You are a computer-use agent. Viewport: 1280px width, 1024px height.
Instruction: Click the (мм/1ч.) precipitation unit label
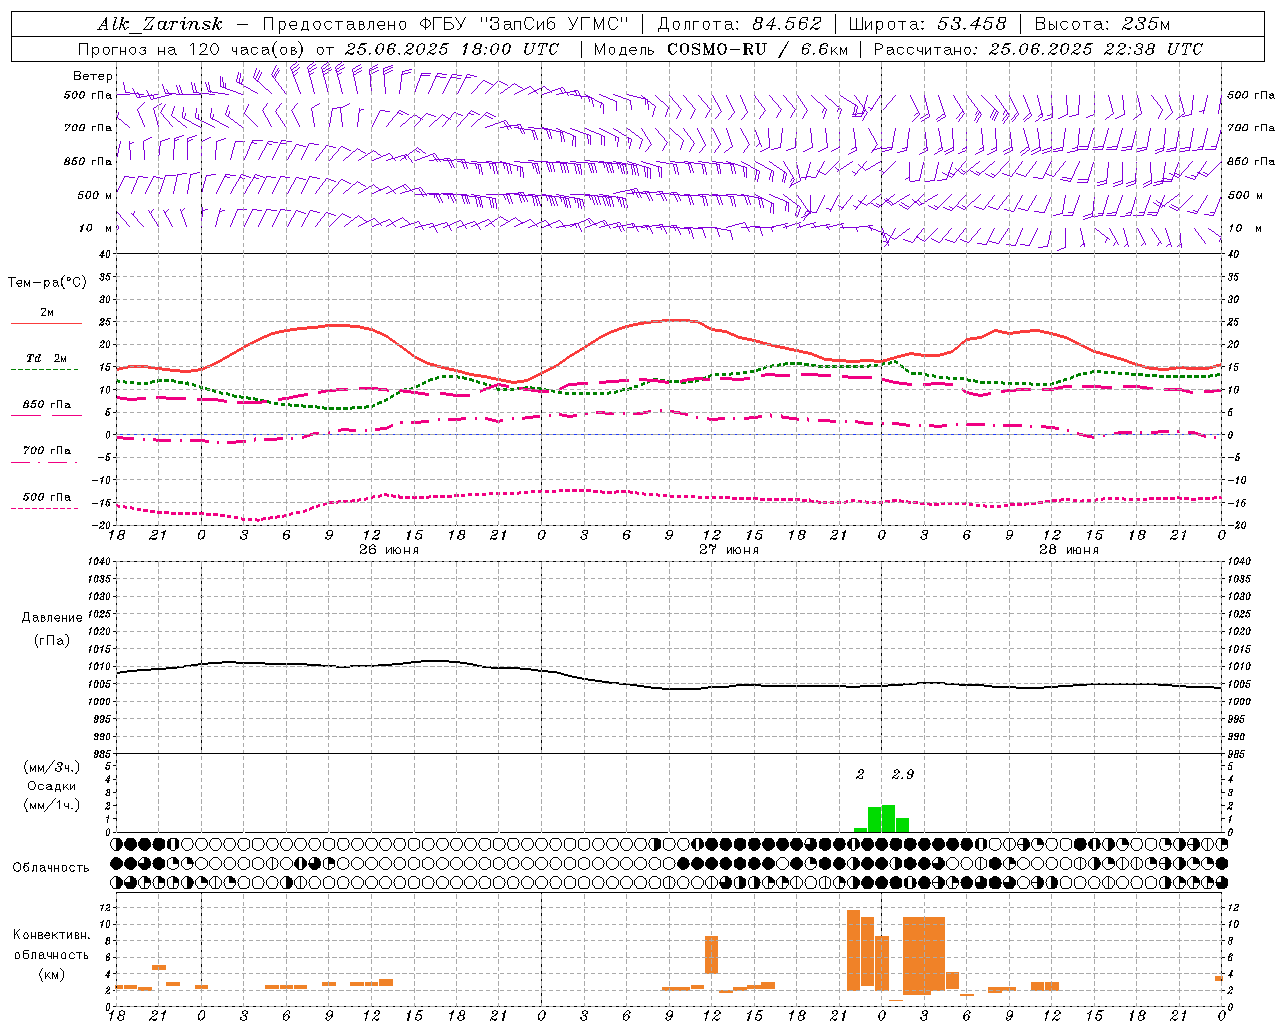[52, 805]
